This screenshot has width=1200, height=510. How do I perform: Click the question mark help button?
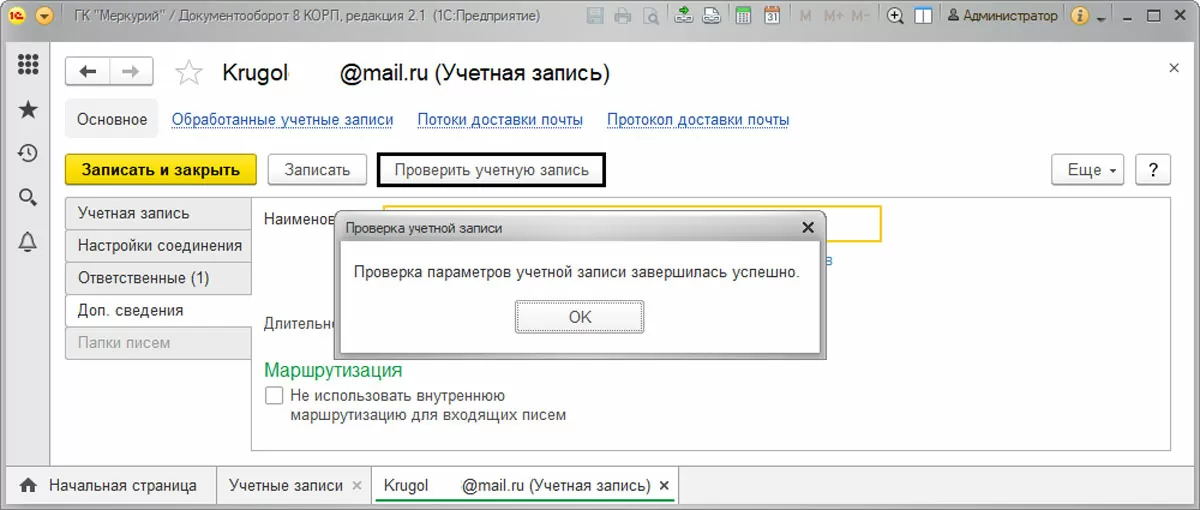[1153, 170]
